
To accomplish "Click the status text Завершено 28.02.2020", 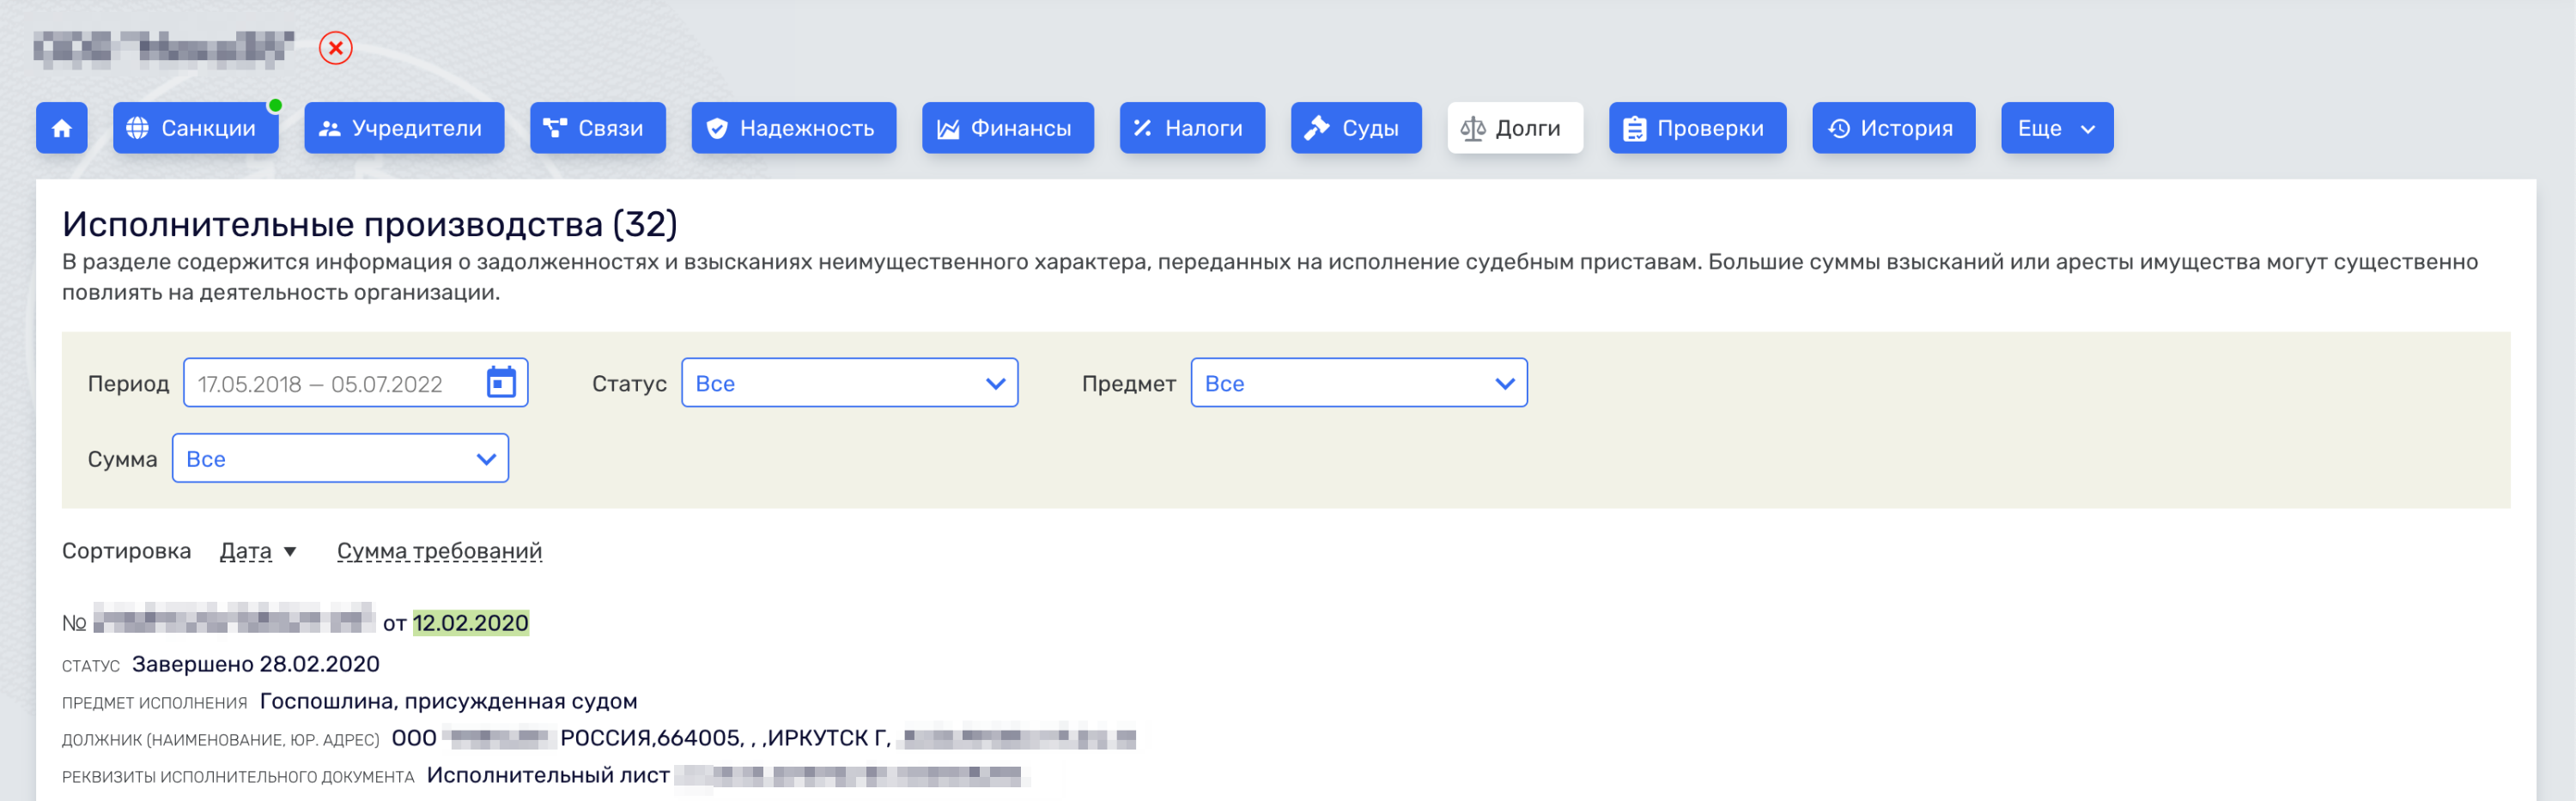I will [256, 665].
